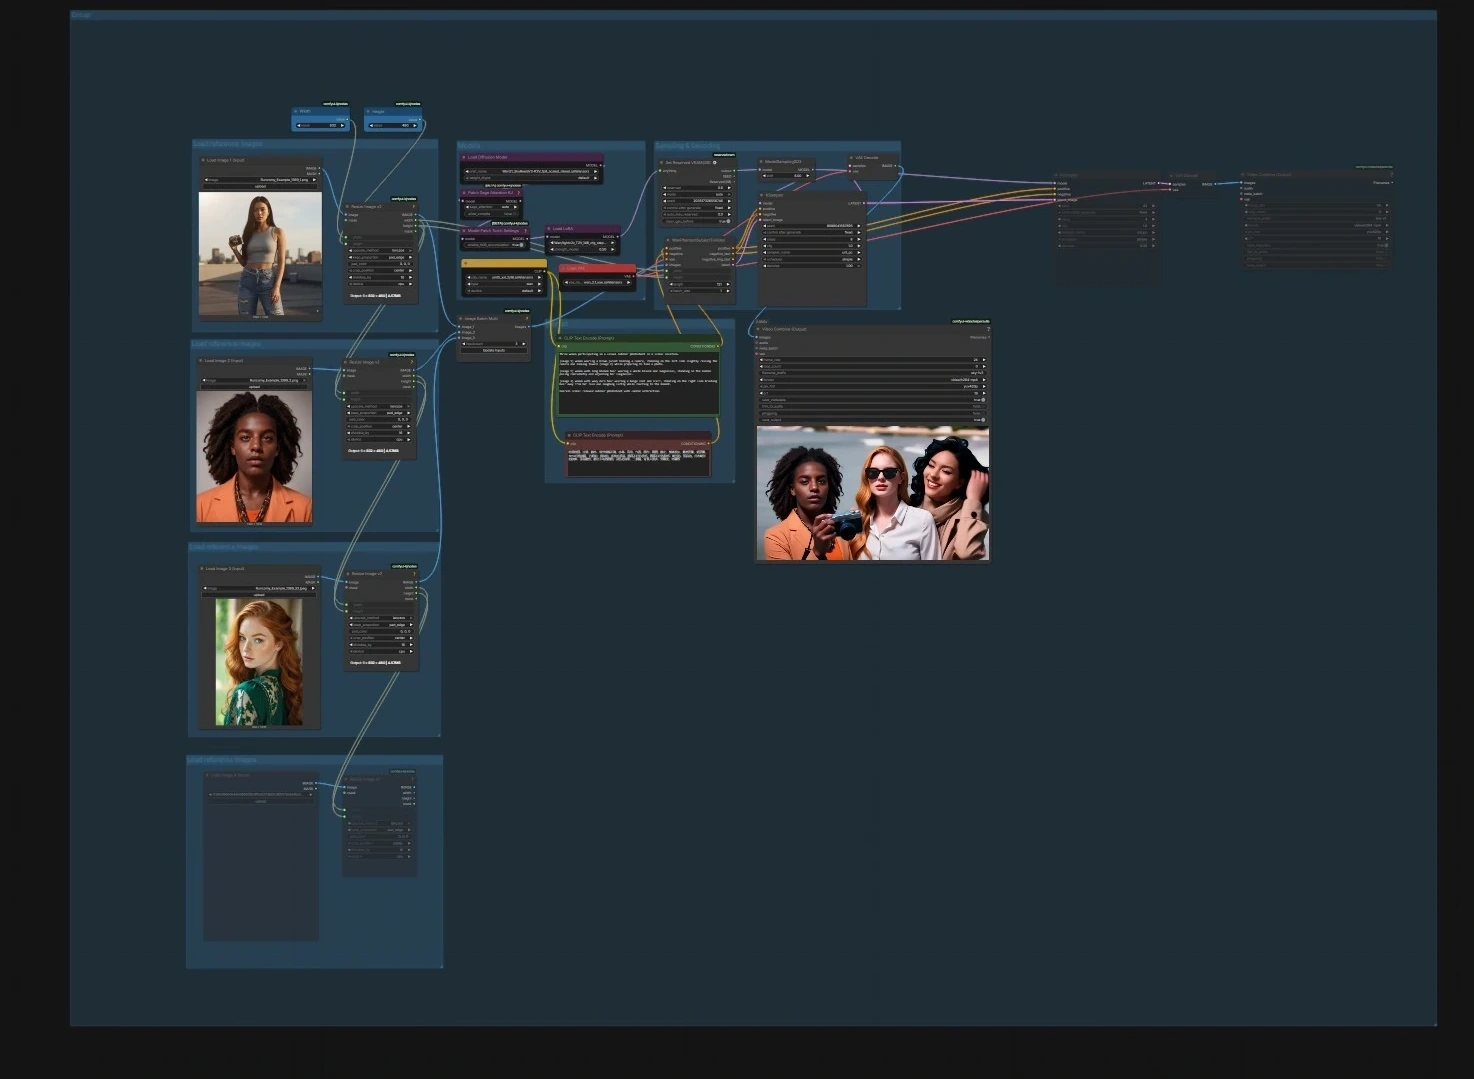Open help icon on Model Patch Torch Settings node
The image size is (1474, 1079).
point(525,231)
